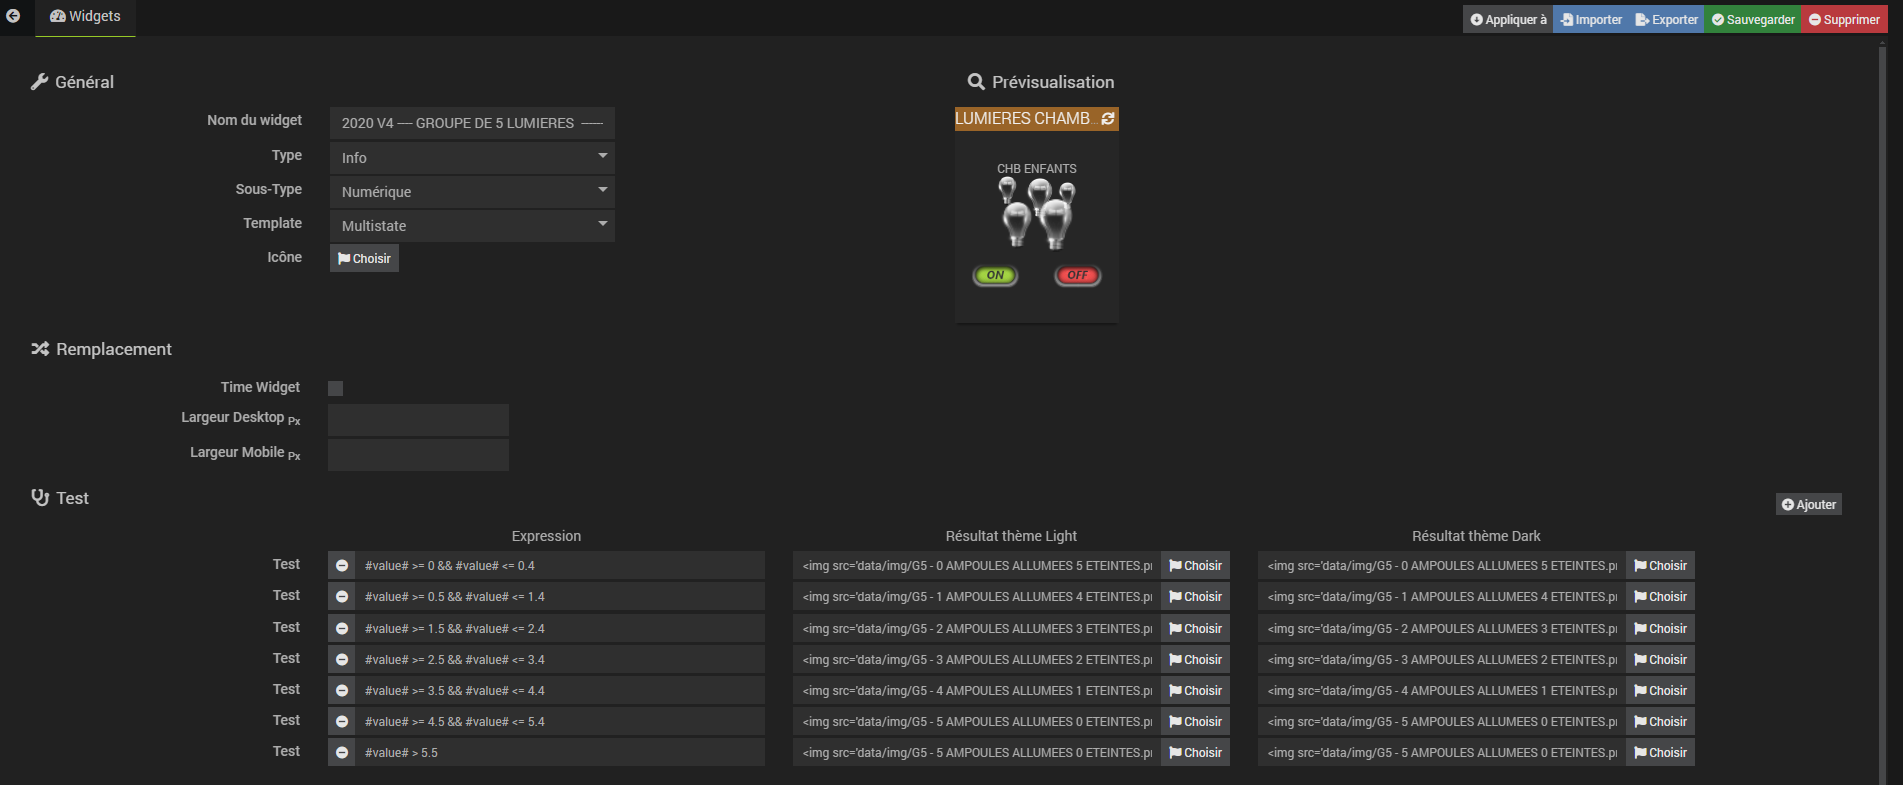Screen dimensions: 1903x785
Task: Enable the Time Widget checkbox
Action: (x=336, y=388)
